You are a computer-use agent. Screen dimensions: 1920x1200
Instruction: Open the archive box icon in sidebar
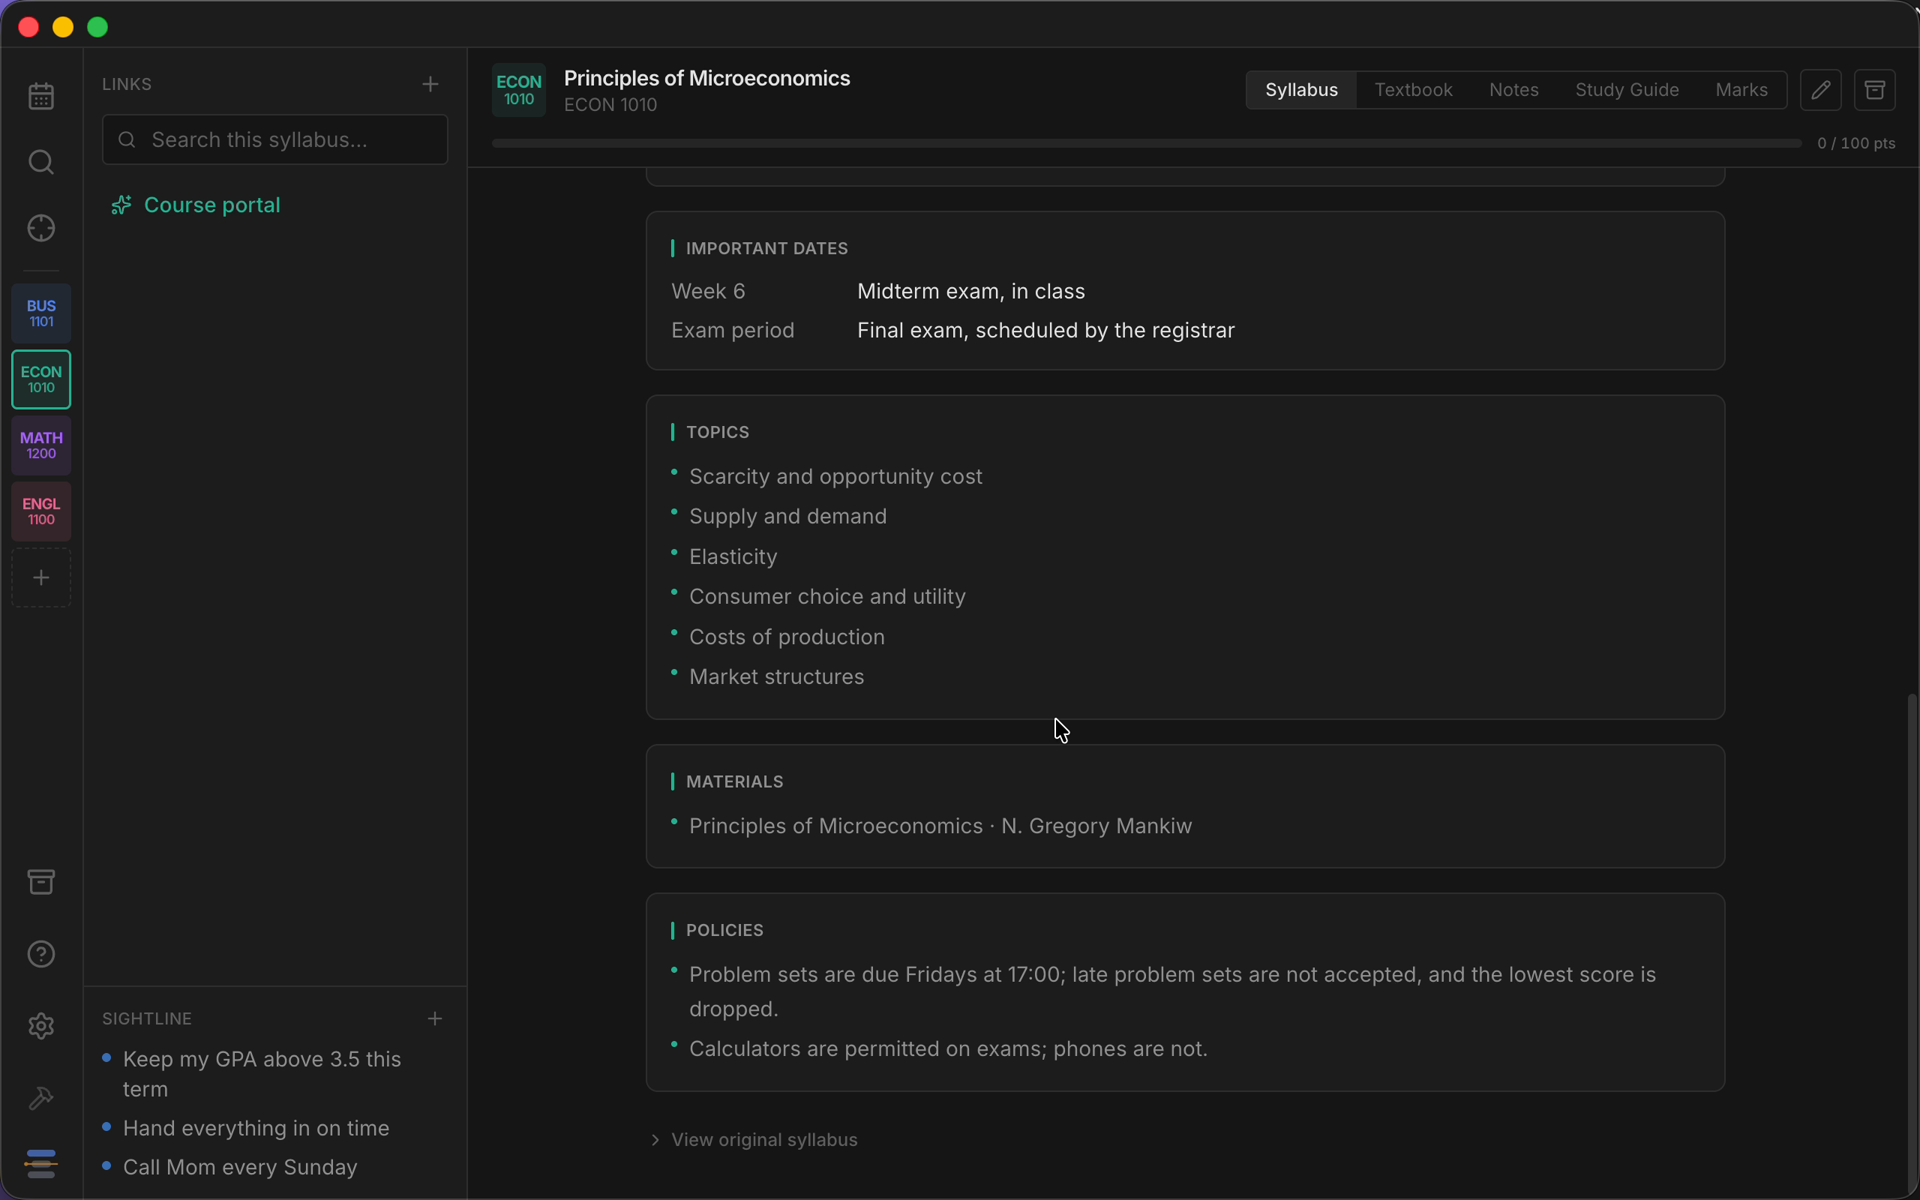click(x=41, y=882)
